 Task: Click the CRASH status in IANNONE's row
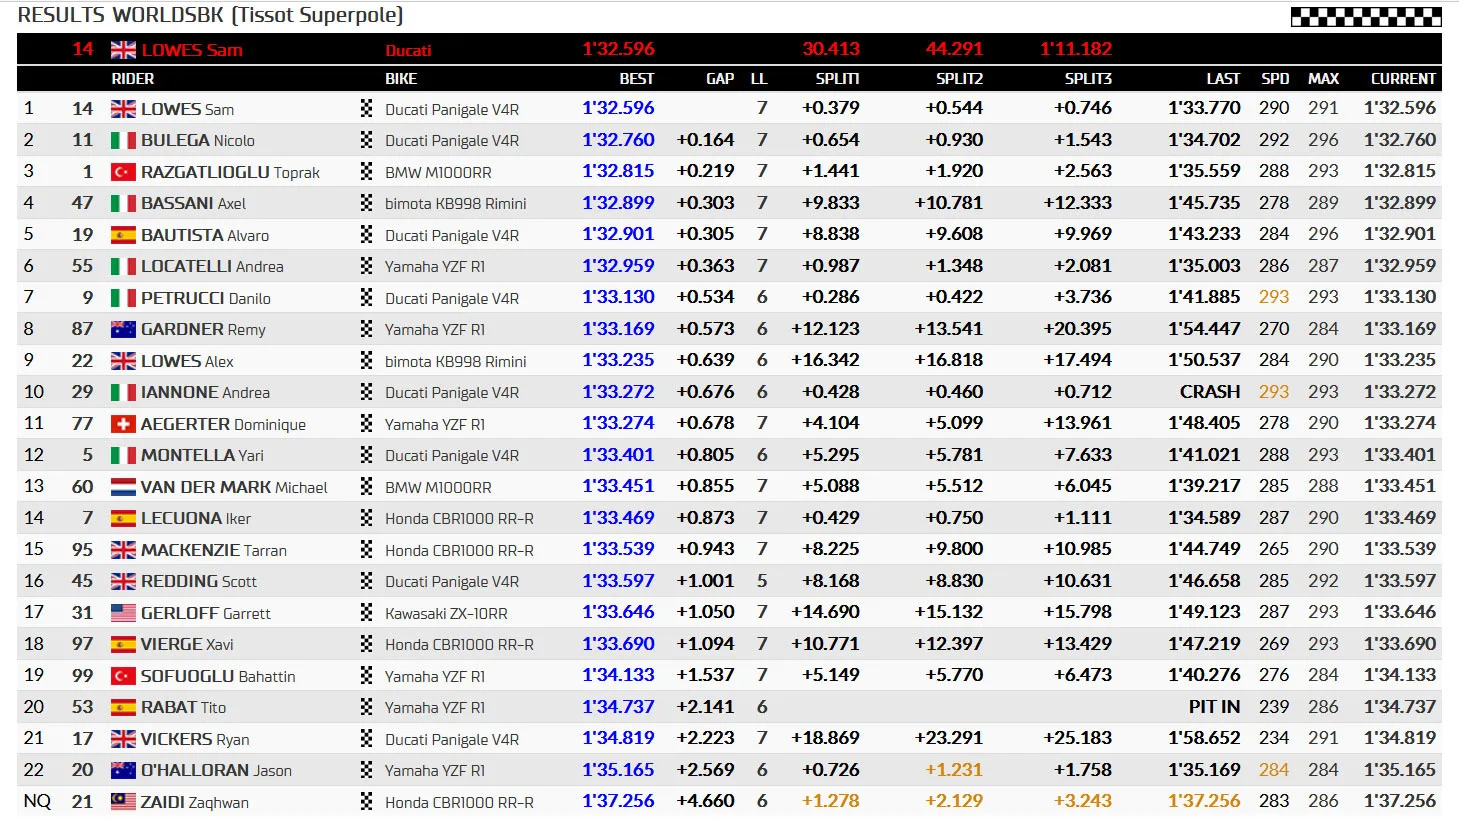tap(1210, 392)
